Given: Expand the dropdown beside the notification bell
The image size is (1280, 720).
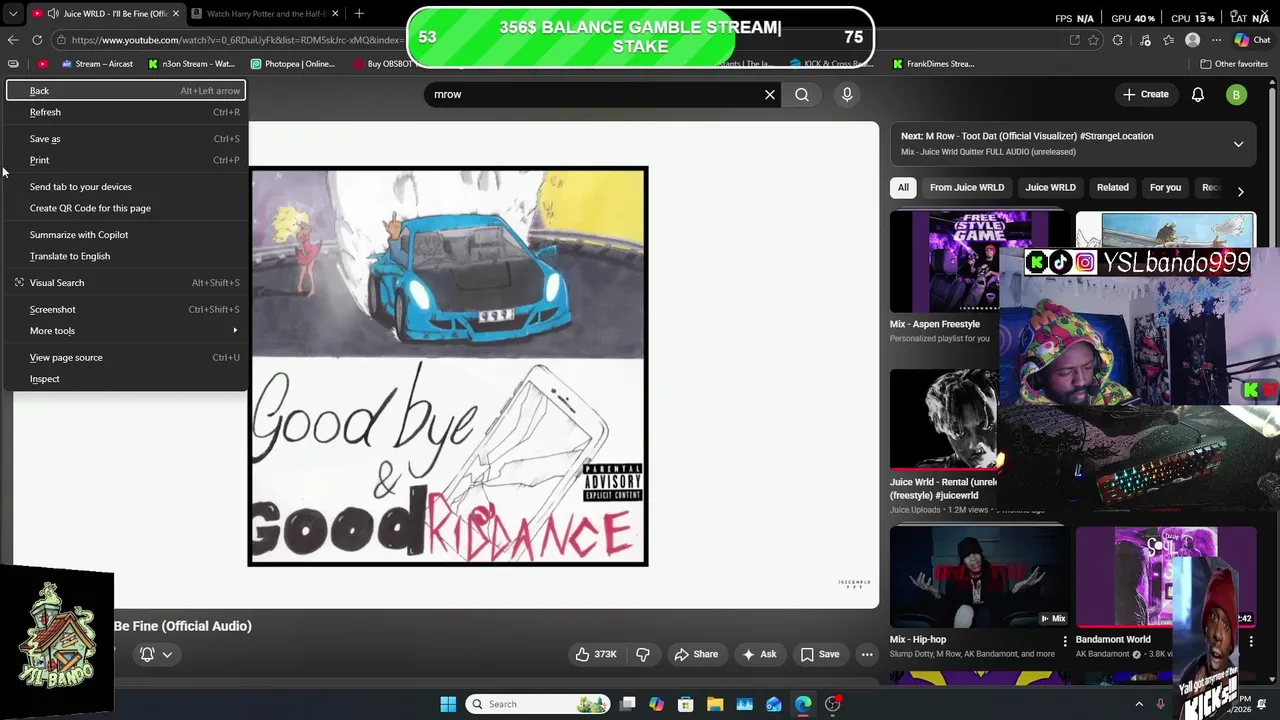Looking at the screenshot, I should coord(167,655).
